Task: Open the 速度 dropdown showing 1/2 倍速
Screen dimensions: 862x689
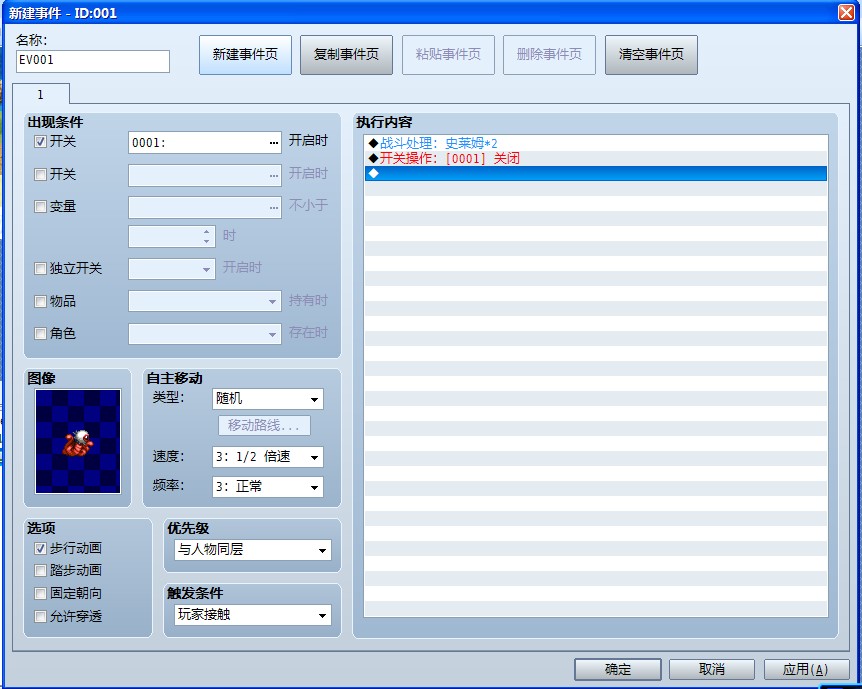Action: pyautogui.click(x=268, y=457)
